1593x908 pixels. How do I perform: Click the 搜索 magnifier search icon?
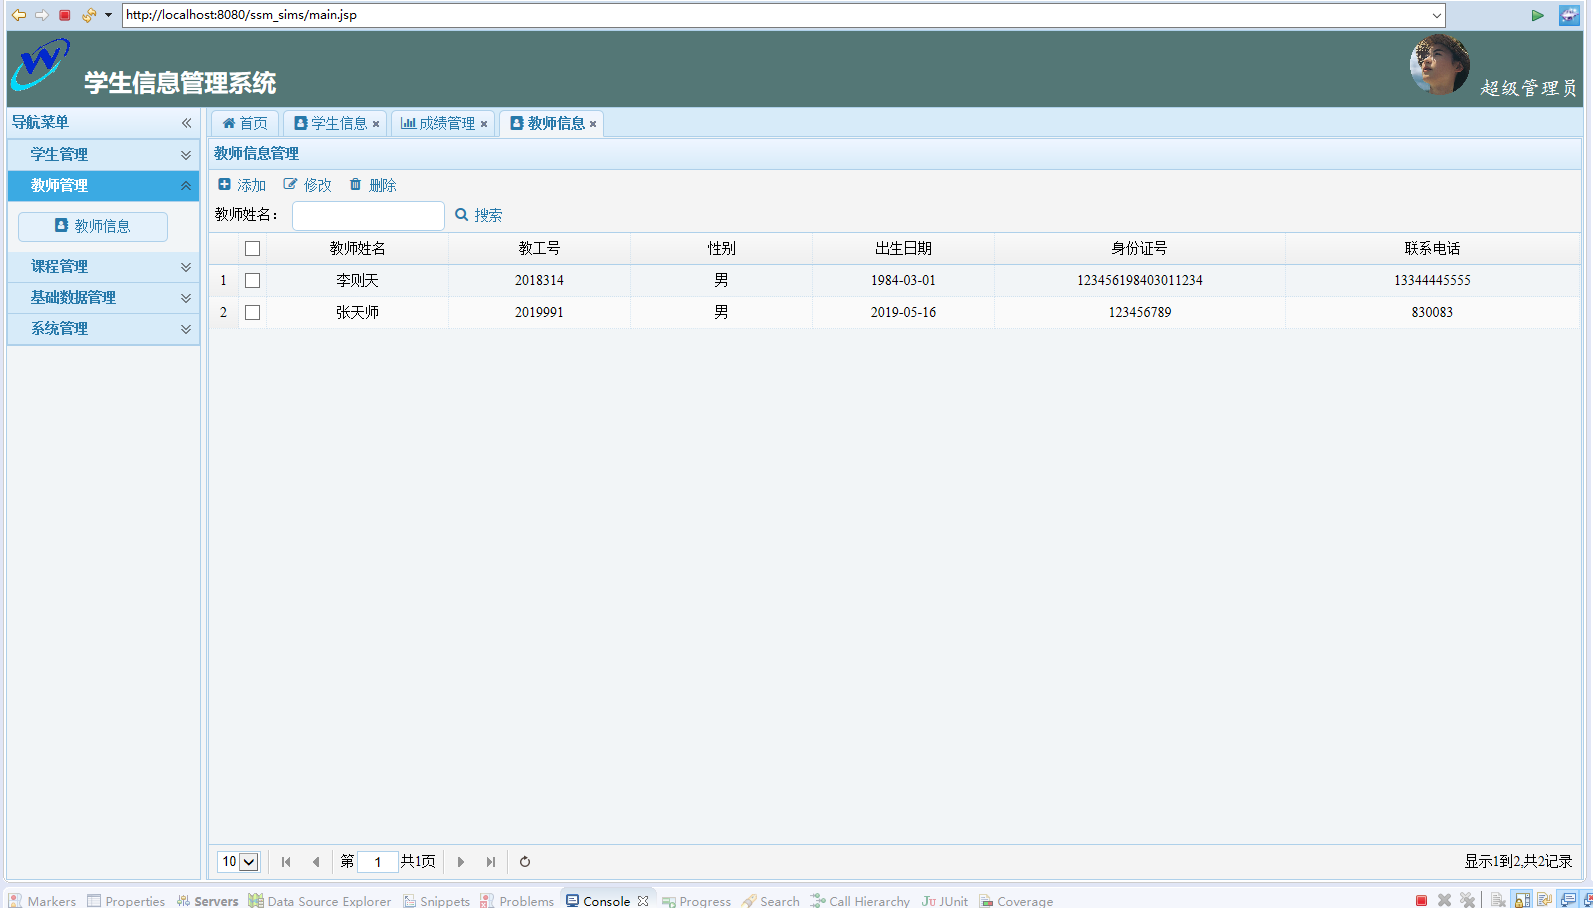(462, 215)
